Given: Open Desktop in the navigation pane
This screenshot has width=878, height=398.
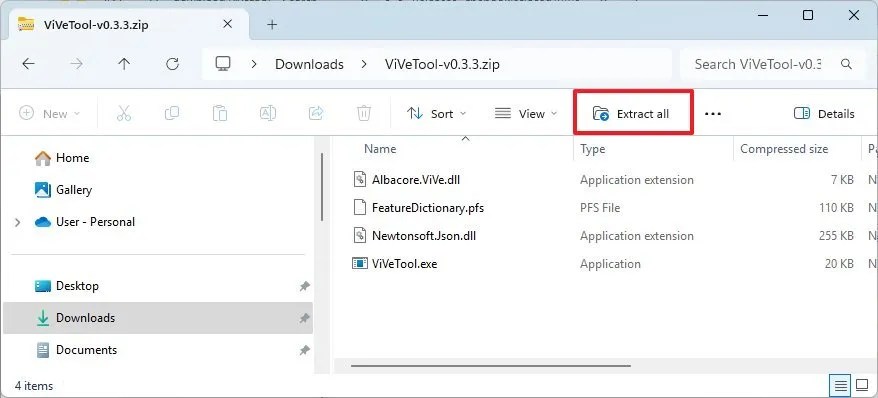Looking at the screenshot, I should tap(77, 286).
